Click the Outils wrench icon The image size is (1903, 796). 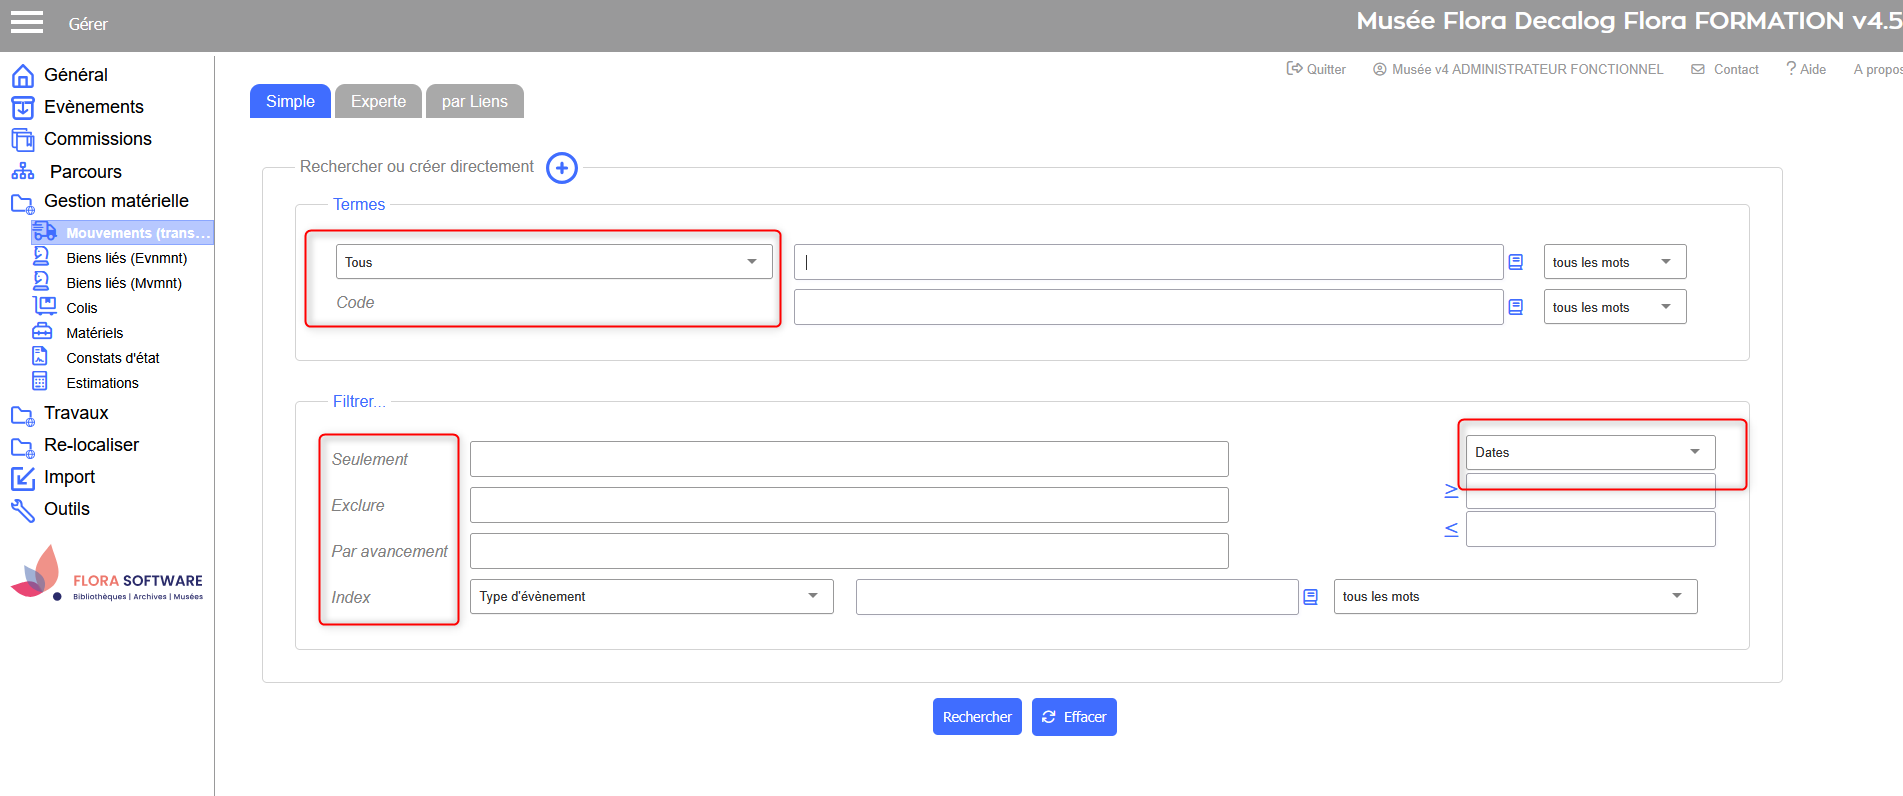pyautogui.click(x=23, y=510)
